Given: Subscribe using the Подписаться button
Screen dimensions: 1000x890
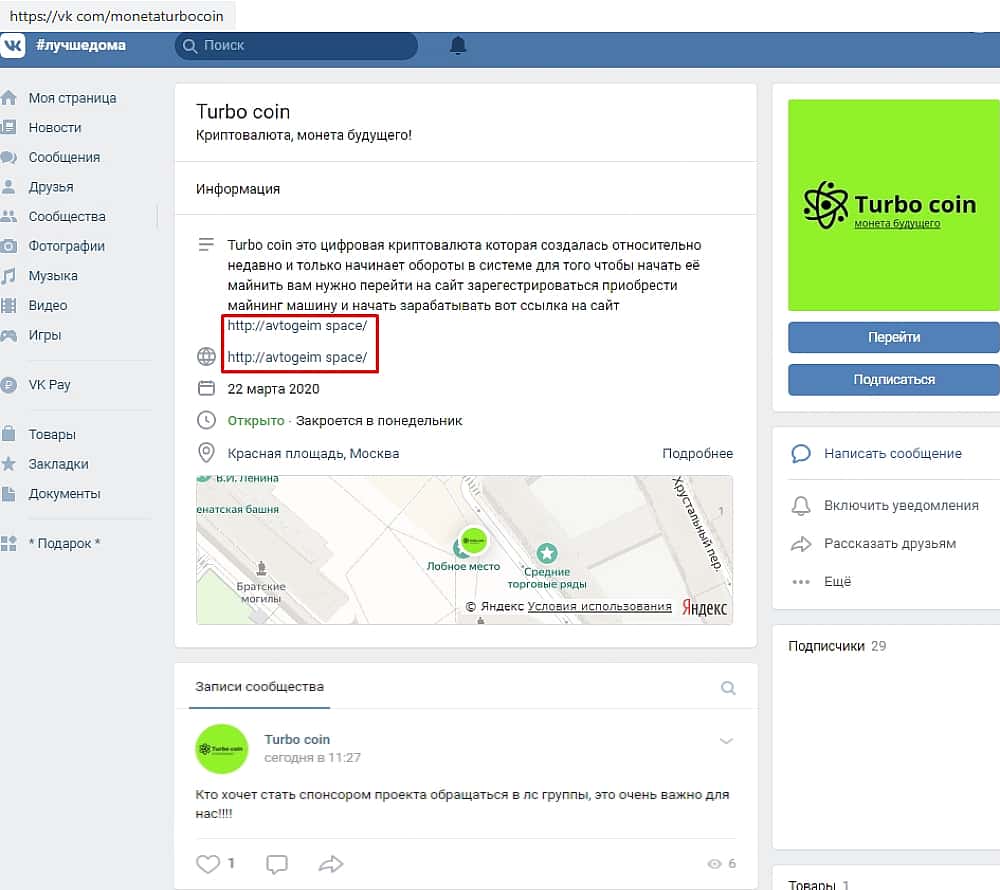Looking at the screenshot, I should coord(894,380).
